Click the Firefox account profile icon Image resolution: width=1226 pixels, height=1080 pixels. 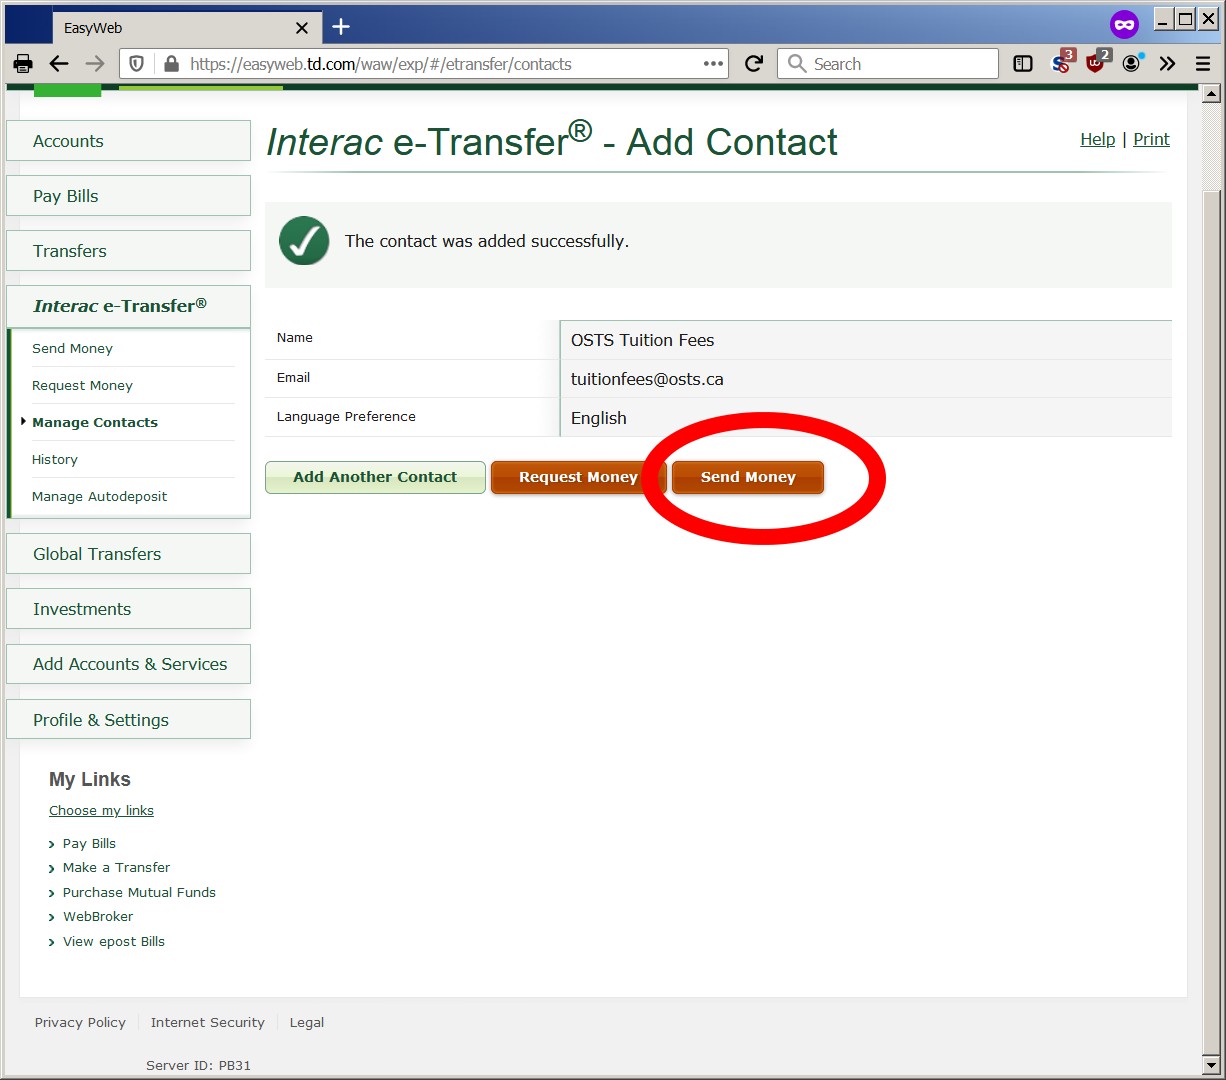1131,63
